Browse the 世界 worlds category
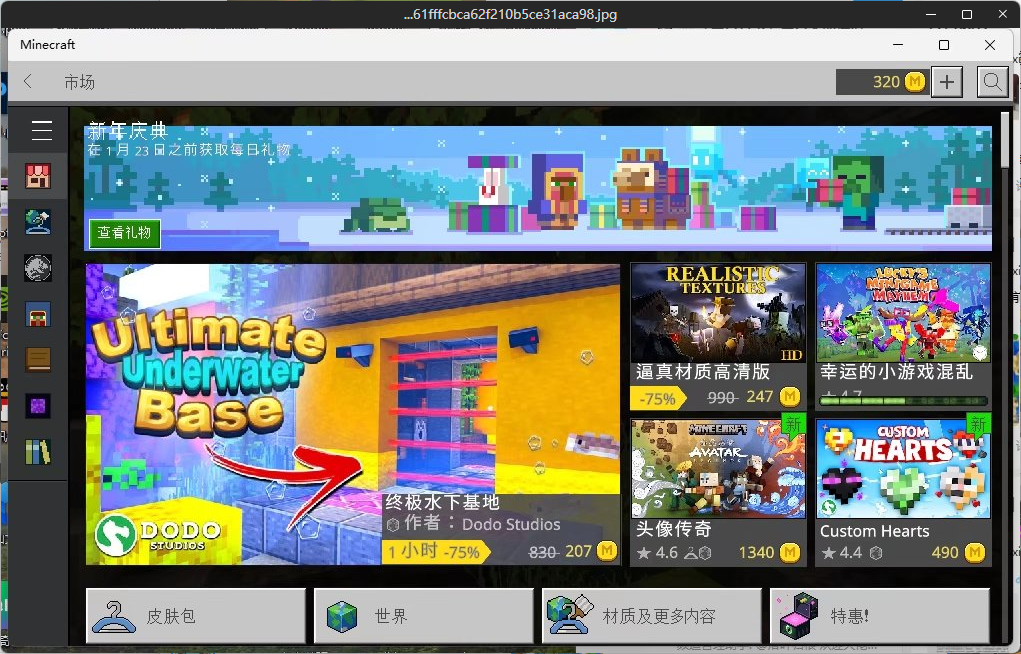This screenshot has width=1021, height=654. (423, 616)
